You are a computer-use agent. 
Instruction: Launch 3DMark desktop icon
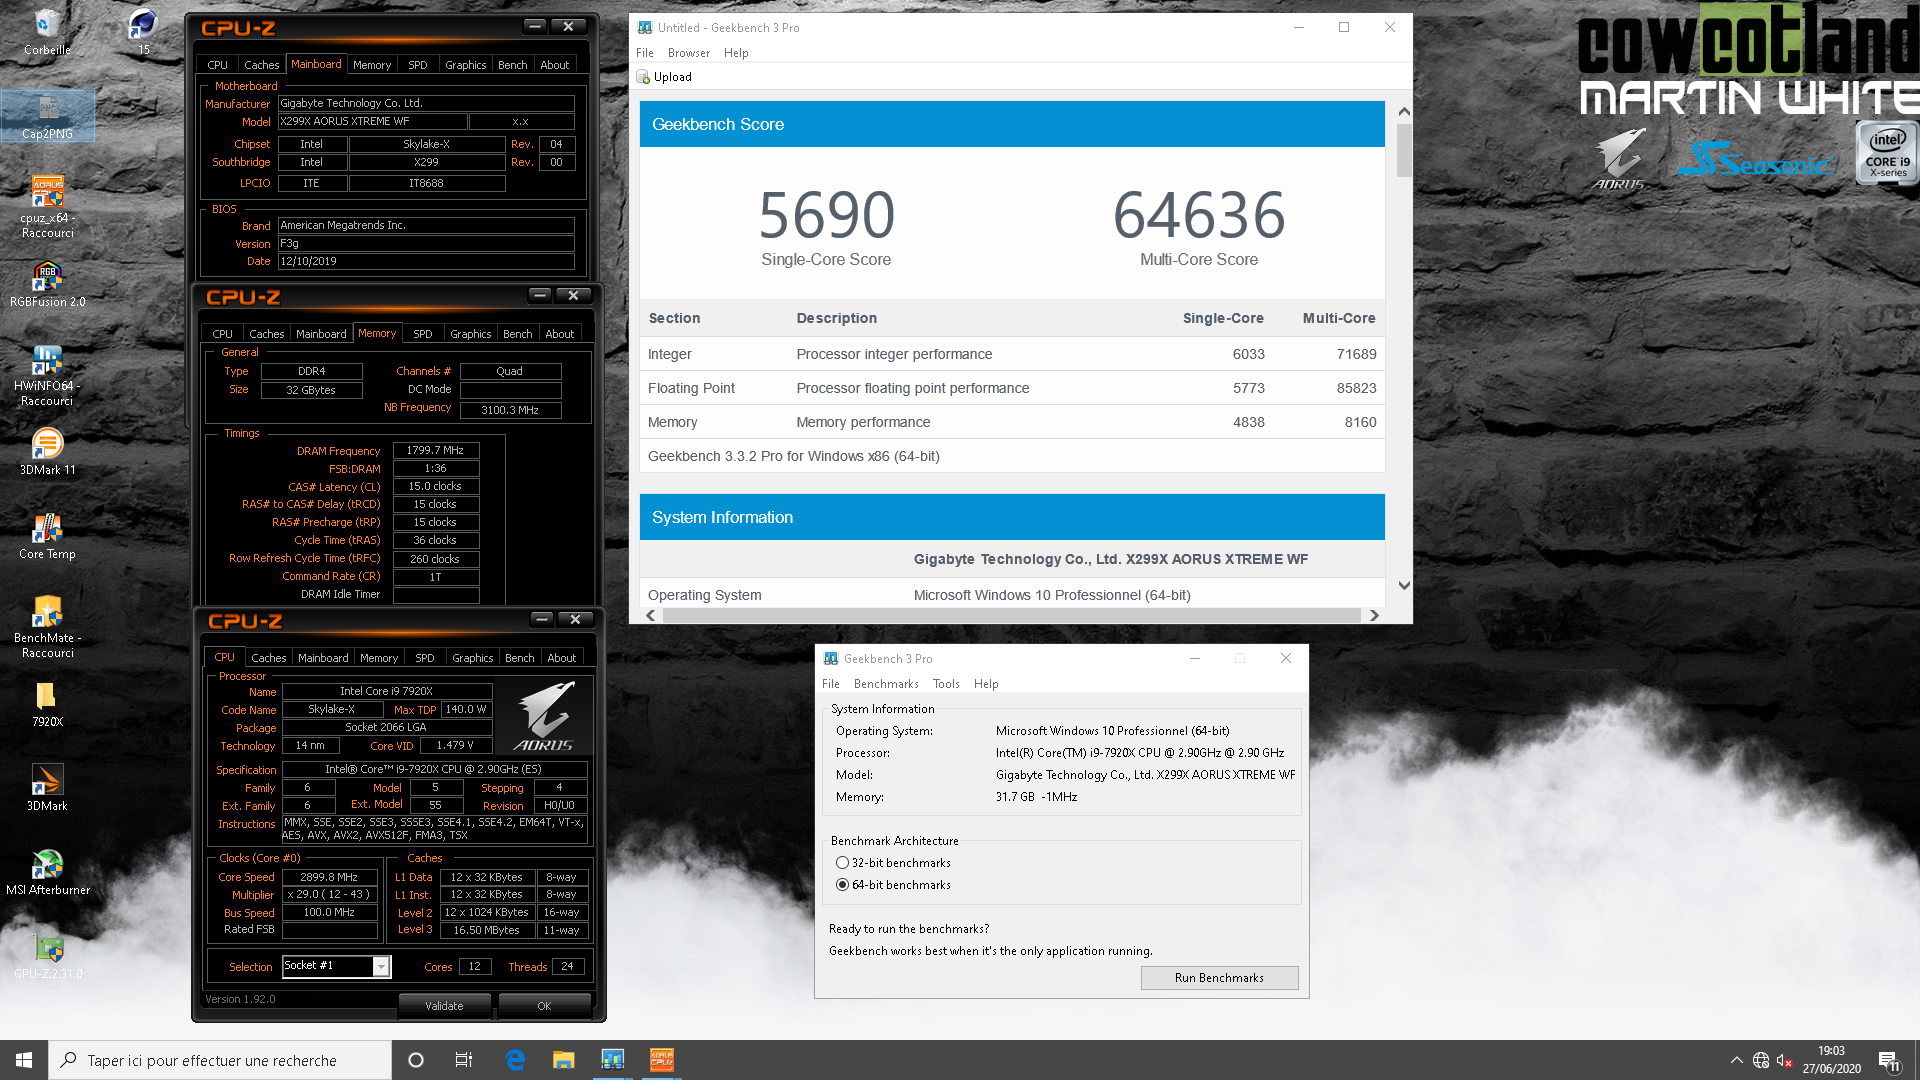point(47,787)
